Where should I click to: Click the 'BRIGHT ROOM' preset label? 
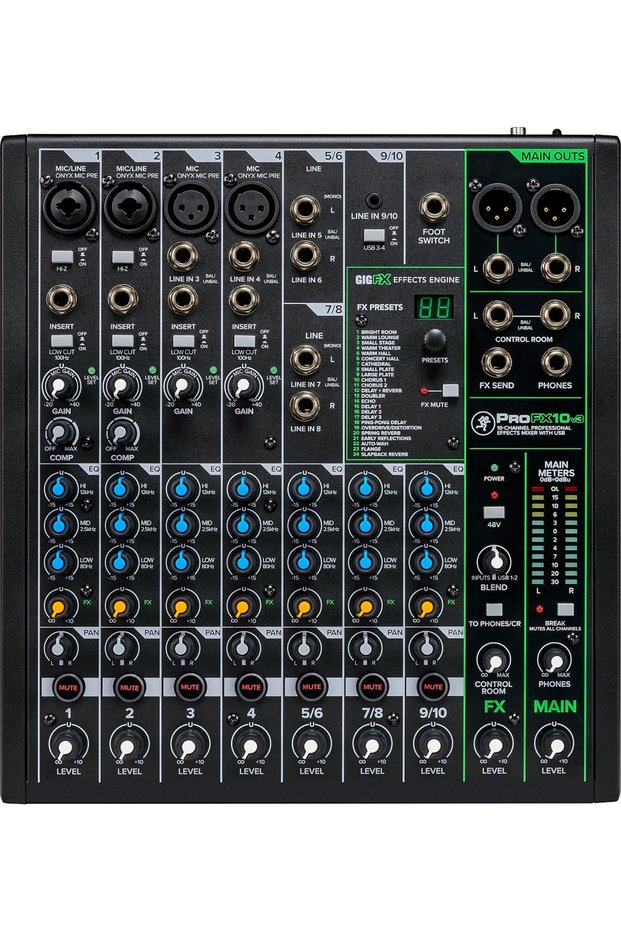(x=379, y=332)
